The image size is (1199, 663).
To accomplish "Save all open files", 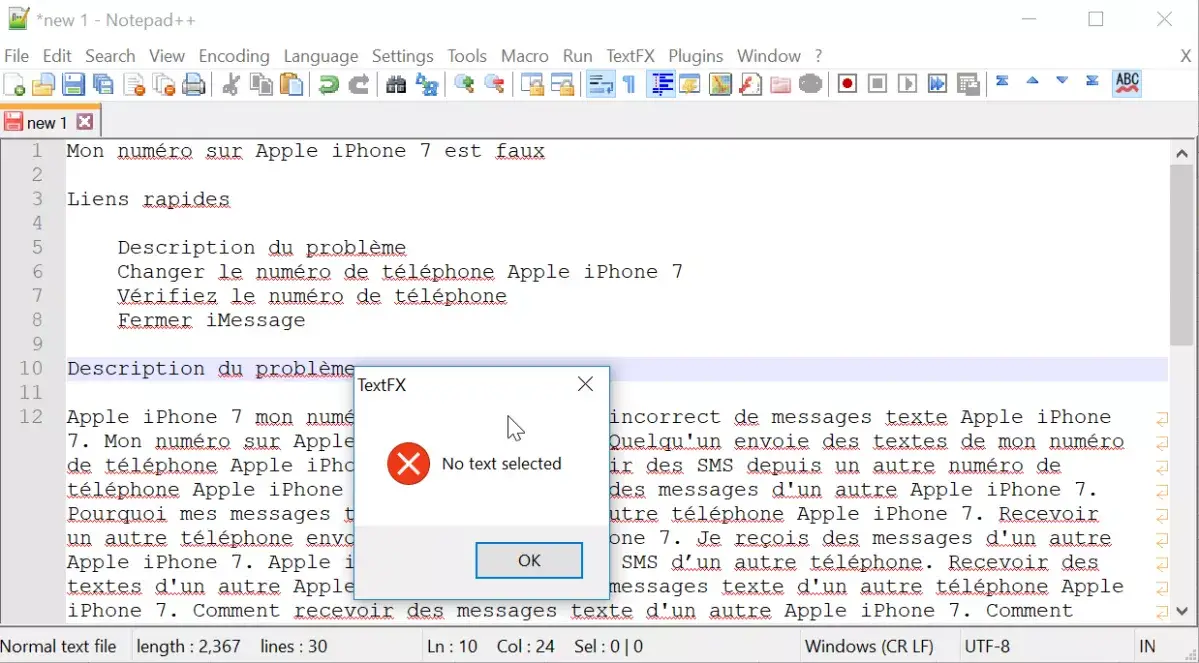I will (x=103, y=84).
